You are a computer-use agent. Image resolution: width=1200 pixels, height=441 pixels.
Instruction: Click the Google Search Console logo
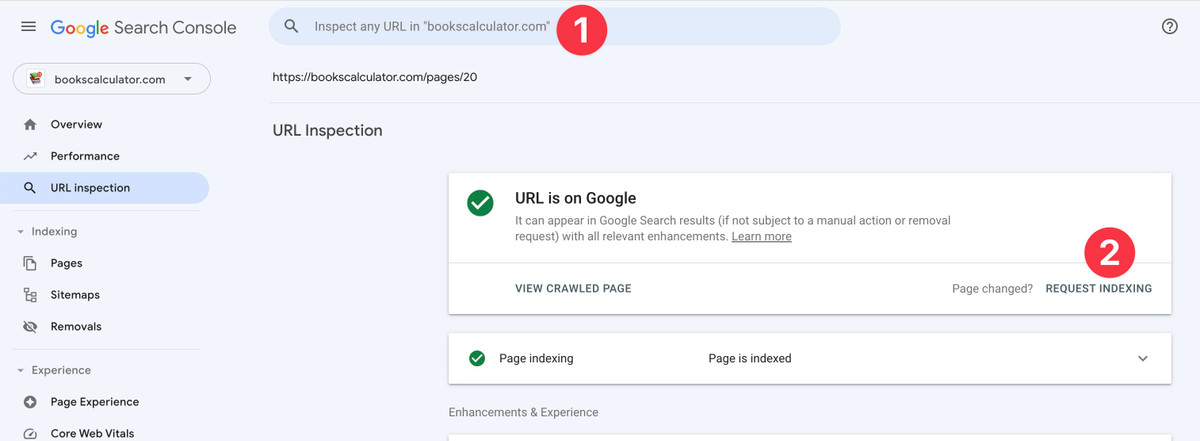point(143,27)
